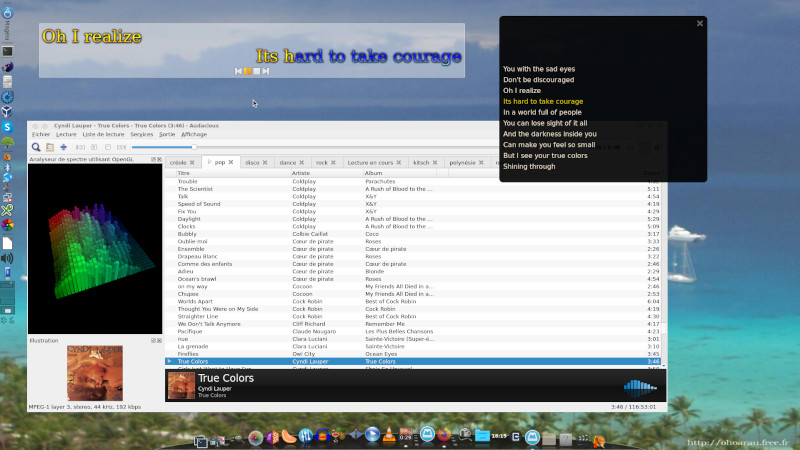Open VLC from the bottom dock
The image size is (800, 450).
(388, 436)
